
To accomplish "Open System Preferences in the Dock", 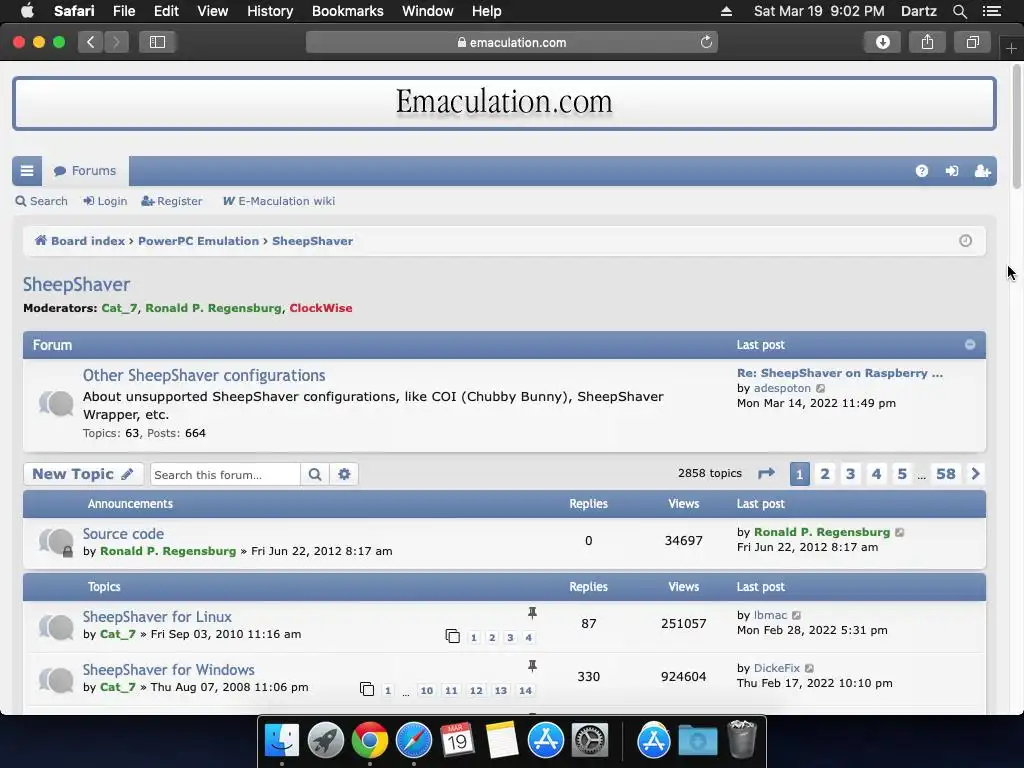I will pos(590,741).
